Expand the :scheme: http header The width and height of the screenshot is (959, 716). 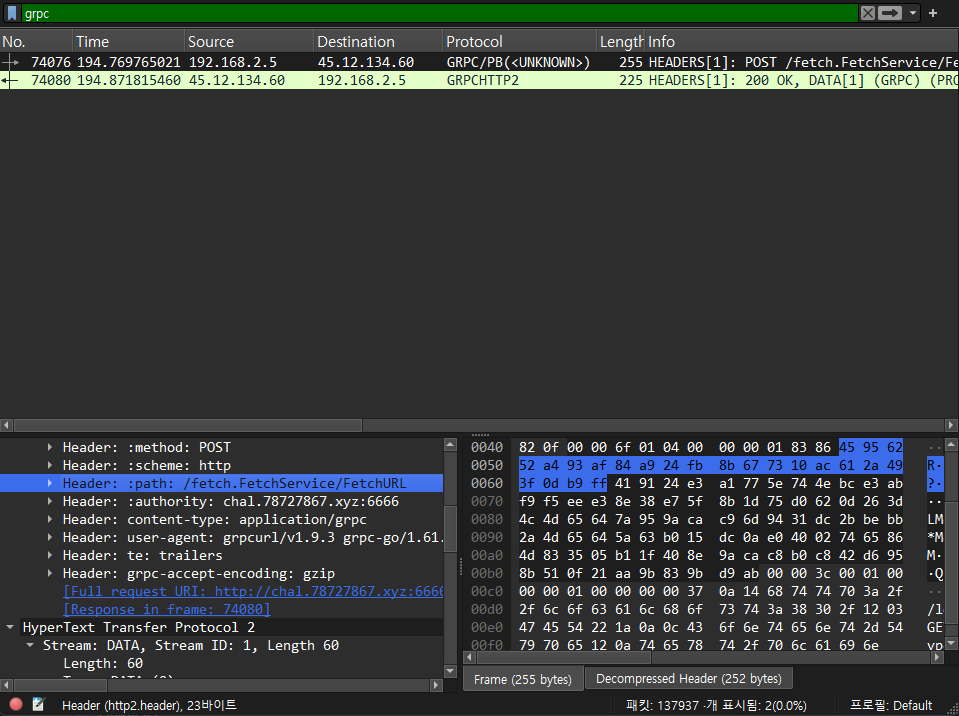pos(50,465)
